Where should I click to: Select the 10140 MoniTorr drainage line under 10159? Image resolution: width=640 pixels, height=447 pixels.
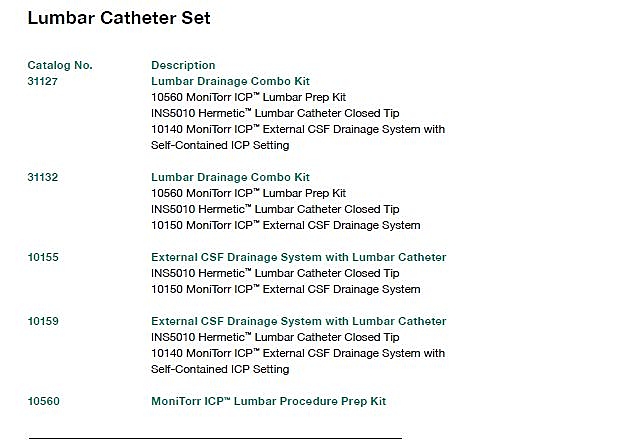[297, 353]
